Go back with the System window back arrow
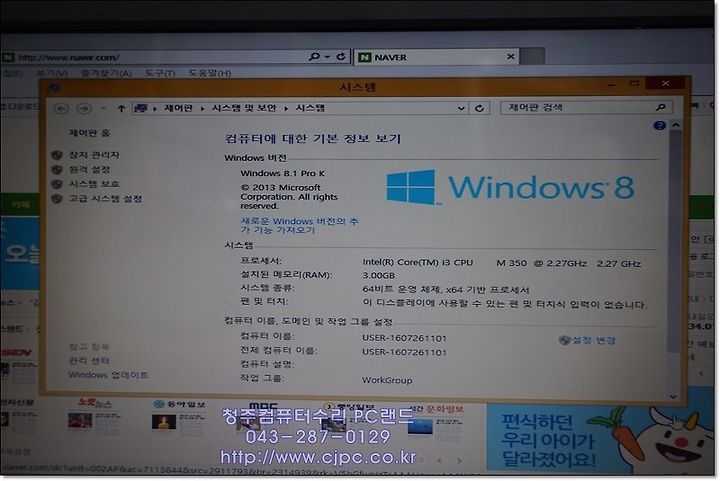The height and width of the screenshot is (481, 720). 62,108
